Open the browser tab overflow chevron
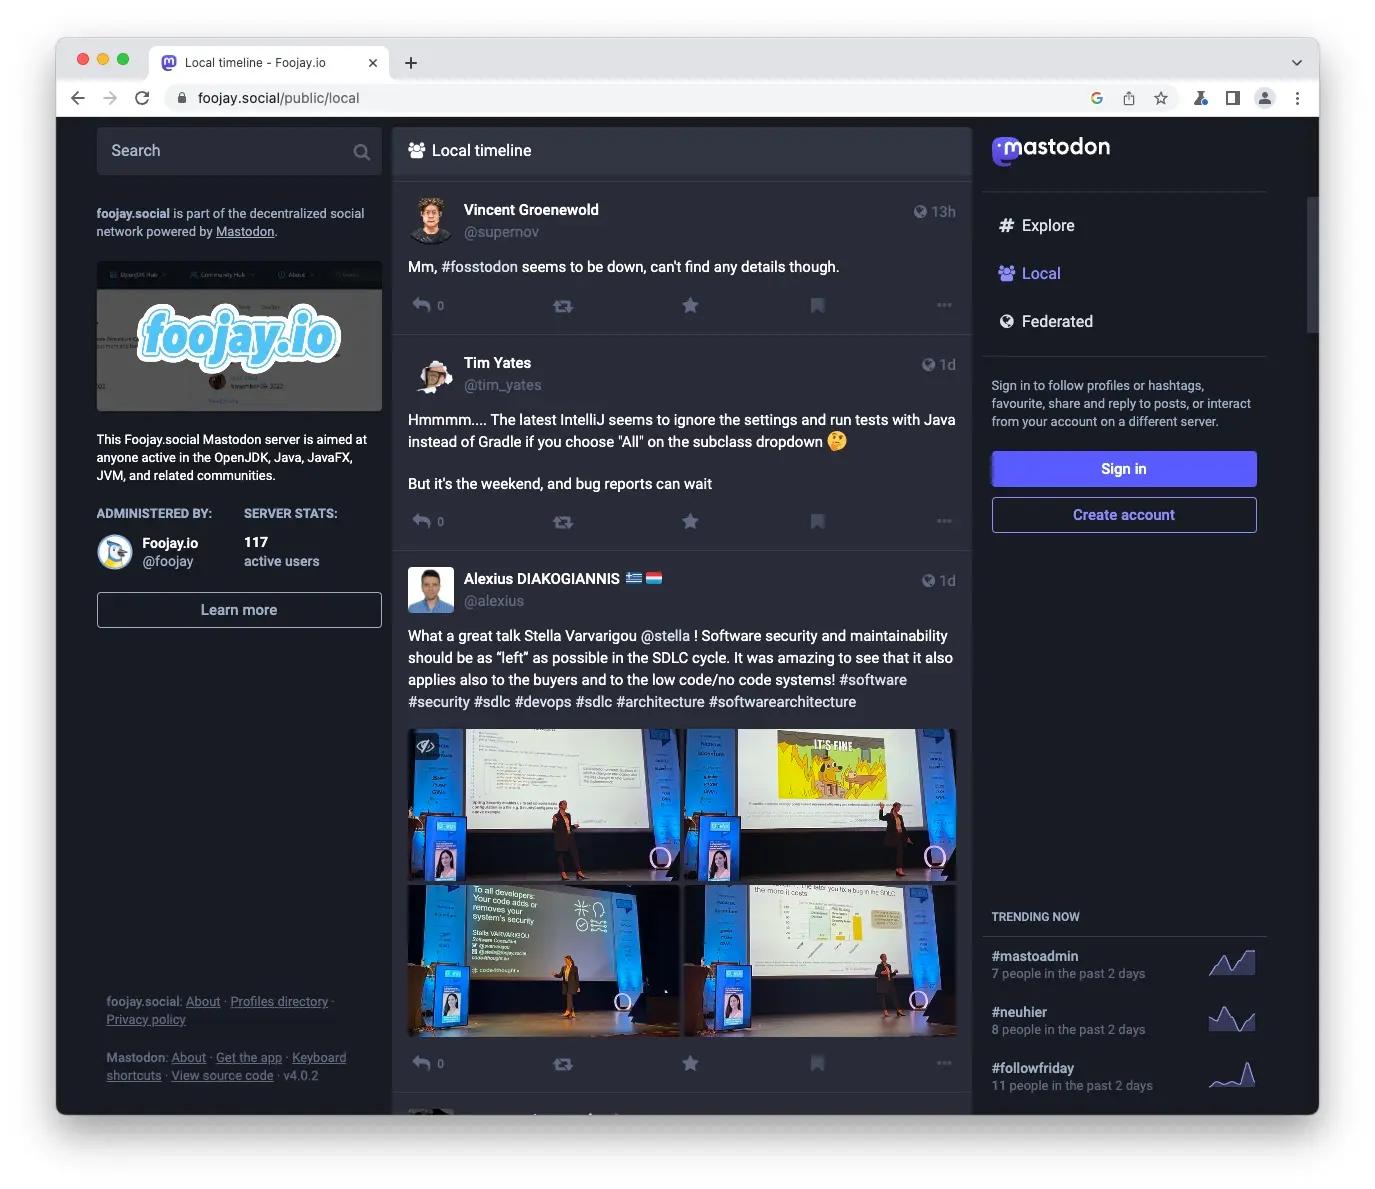The image size is (1375, 1189). (x=1297, y=62)
